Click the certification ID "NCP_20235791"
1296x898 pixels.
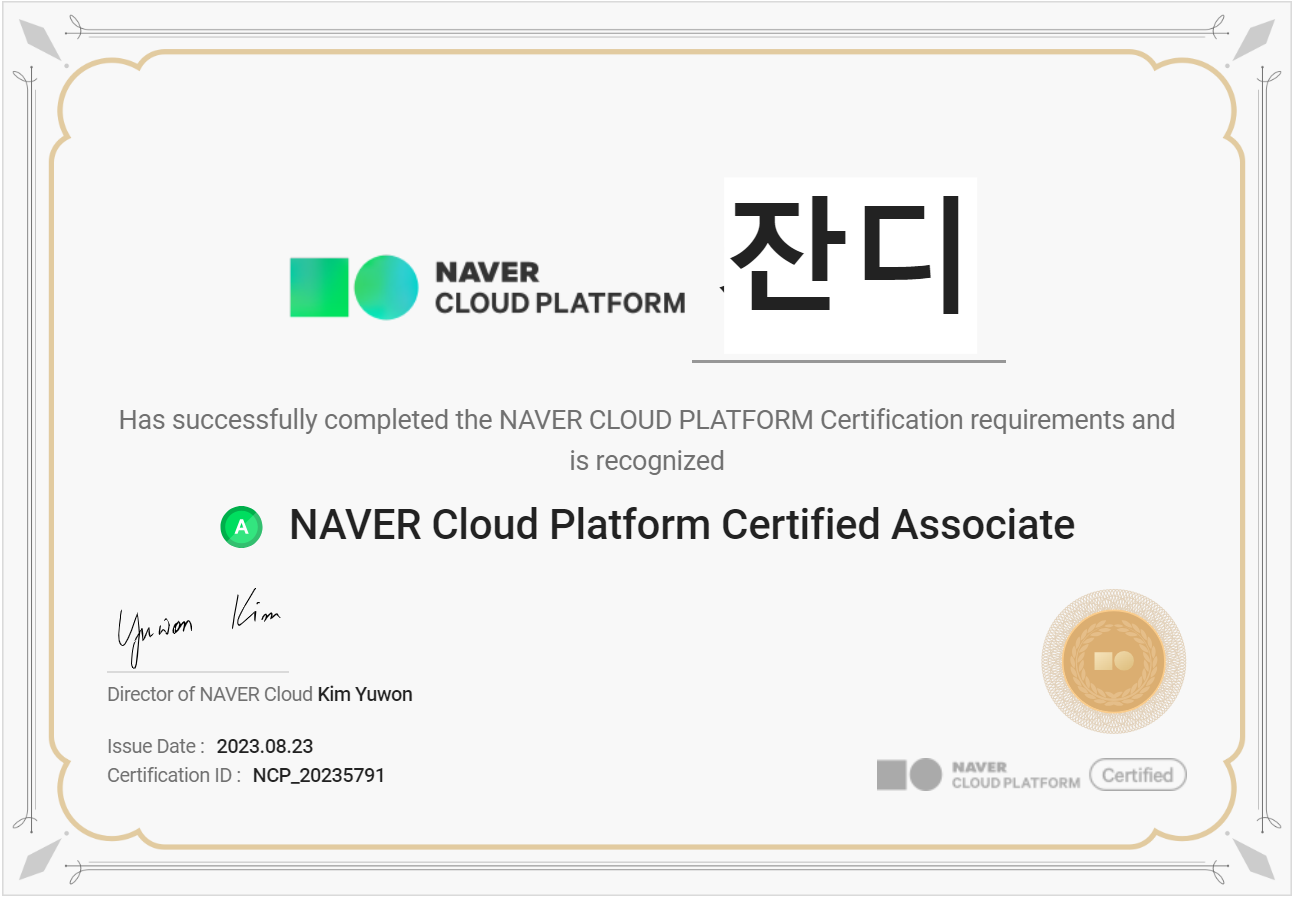(319, 775)
